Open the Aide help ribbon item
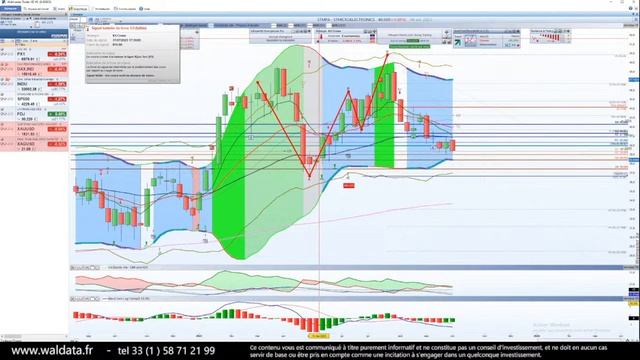Screen dimensions: 640x360 tap(145, 9)
